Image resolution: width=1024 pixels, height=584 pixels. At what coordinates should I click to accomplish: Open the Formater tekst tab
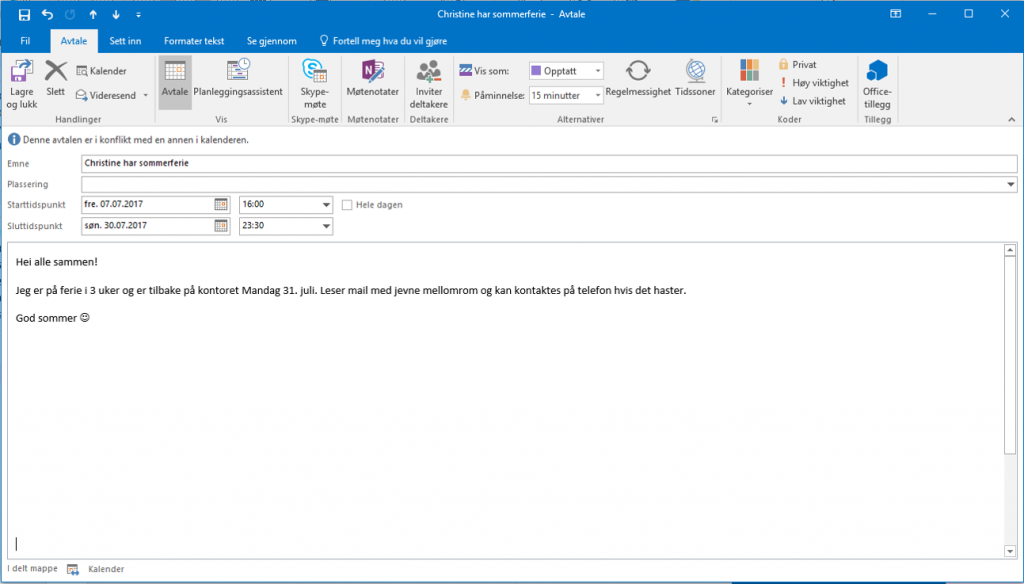195,41
